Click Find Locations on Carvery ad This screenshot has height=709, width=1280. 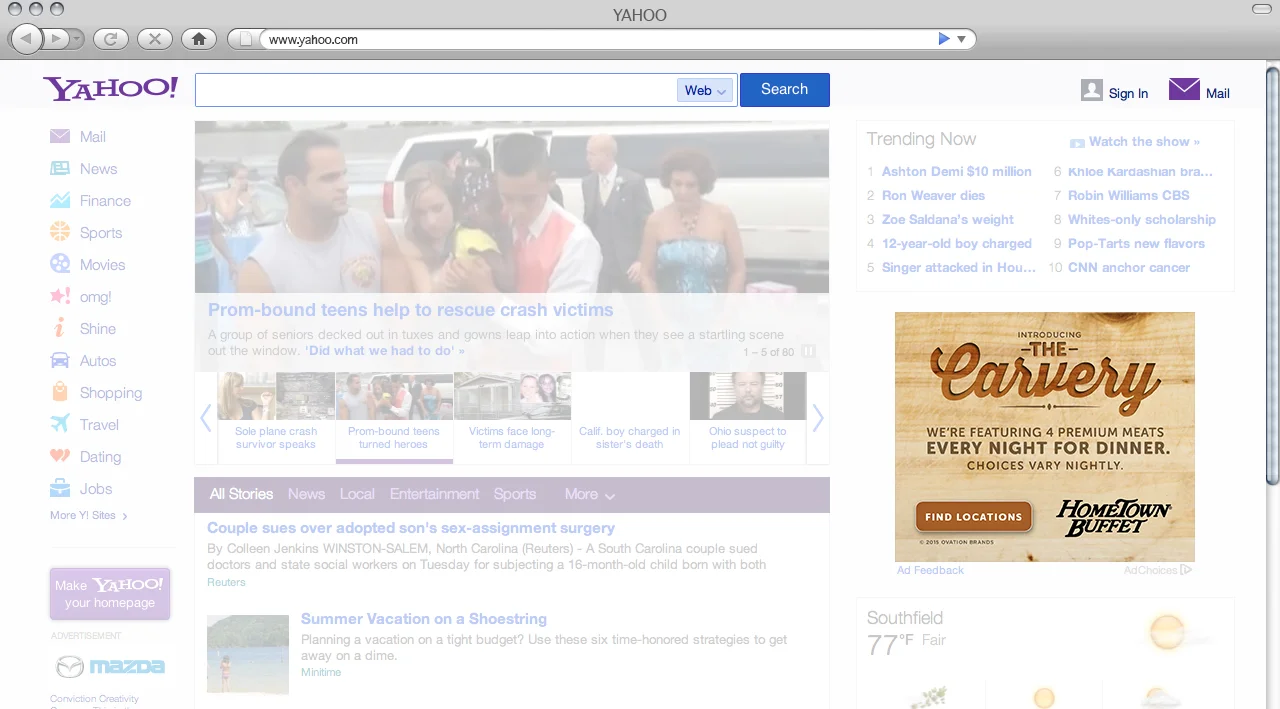coord(973,517)
